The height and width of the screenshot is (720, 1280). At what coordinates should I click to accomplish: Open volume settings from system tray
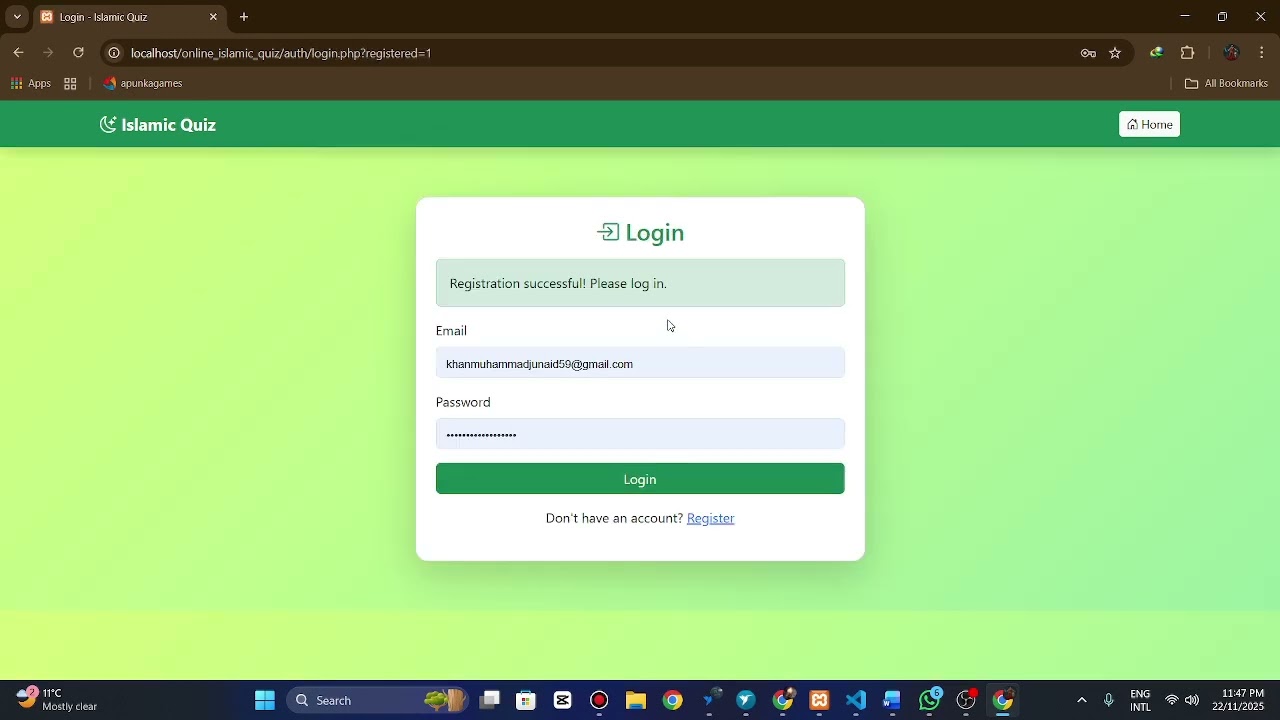click(1191, 700)
